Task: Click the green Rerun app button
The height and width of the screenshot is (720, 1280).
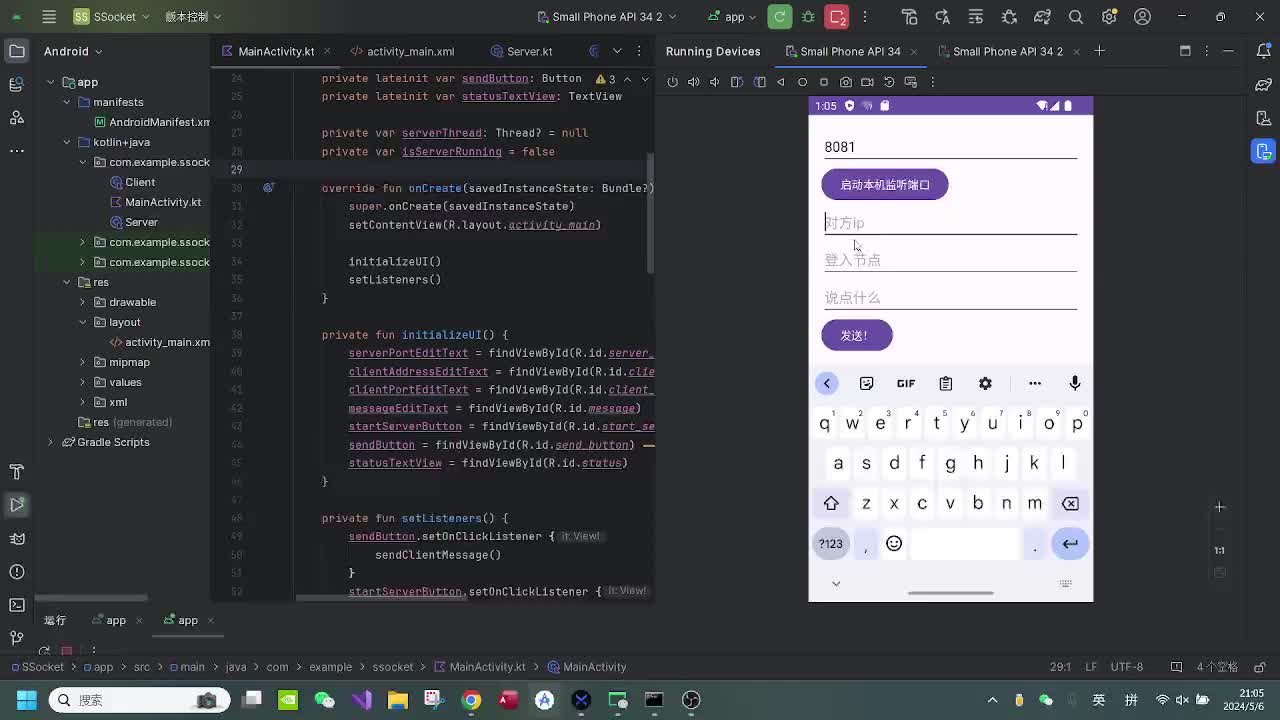Action: (x=780, y=17)
